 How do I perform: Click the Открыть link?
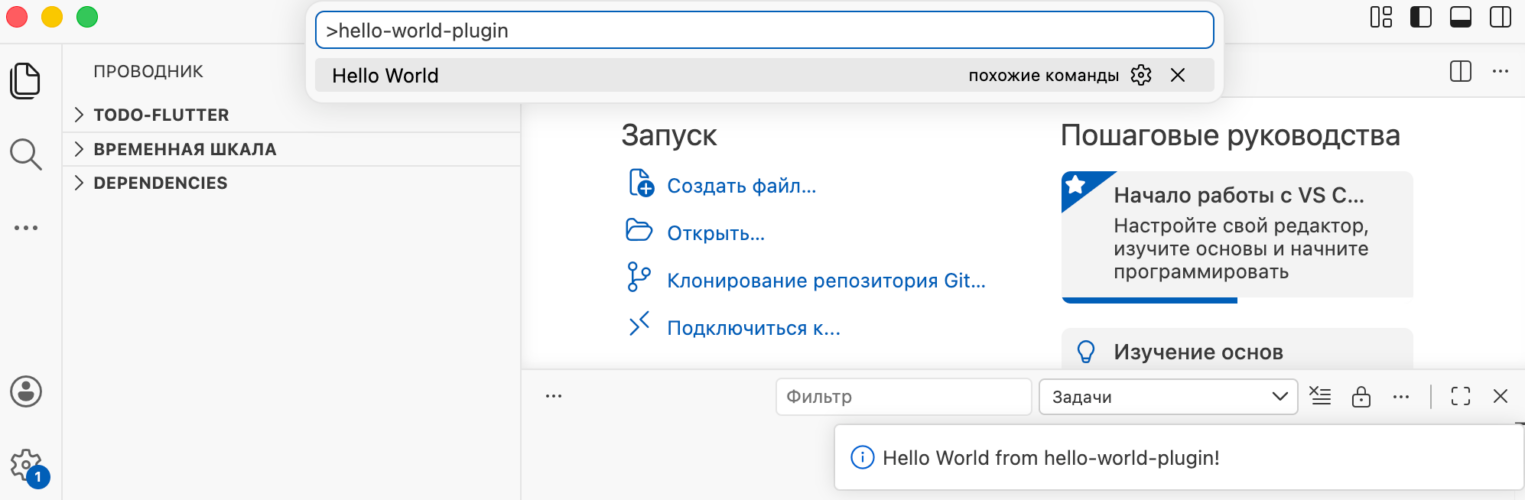(715, 233)
